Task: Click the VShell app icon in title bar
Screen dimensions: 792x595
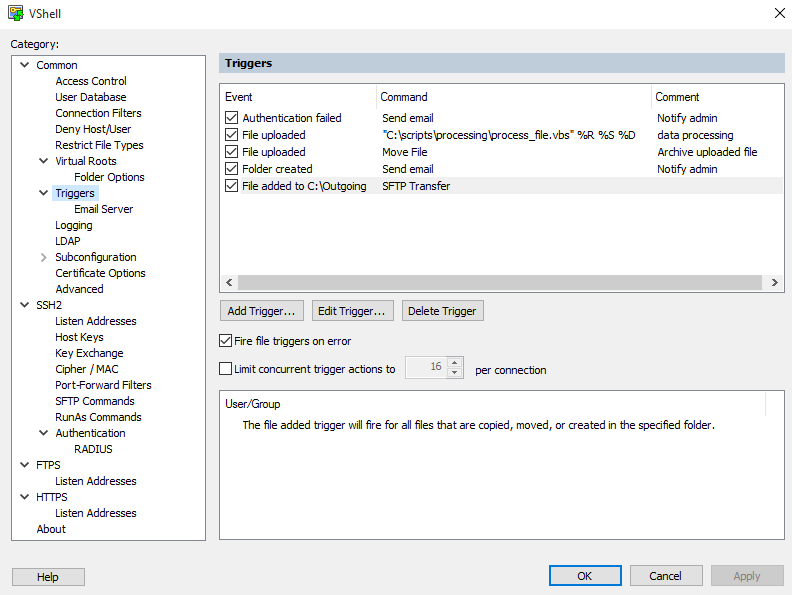Action: click(16, 13)
